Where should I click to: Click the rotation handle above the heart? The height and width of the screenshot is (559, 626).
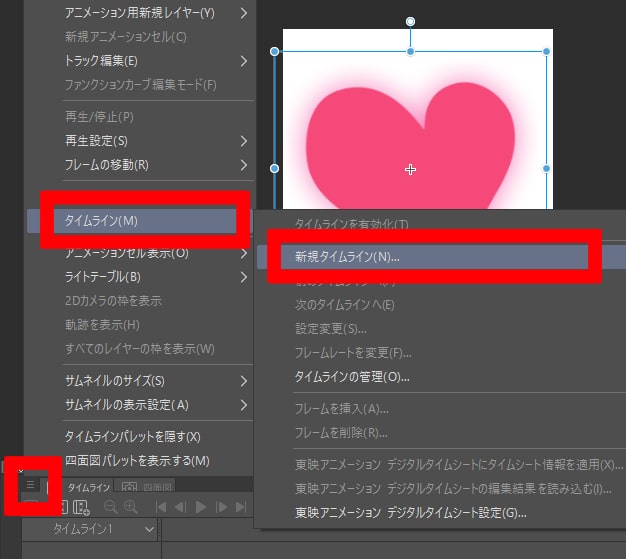point(410,21)
